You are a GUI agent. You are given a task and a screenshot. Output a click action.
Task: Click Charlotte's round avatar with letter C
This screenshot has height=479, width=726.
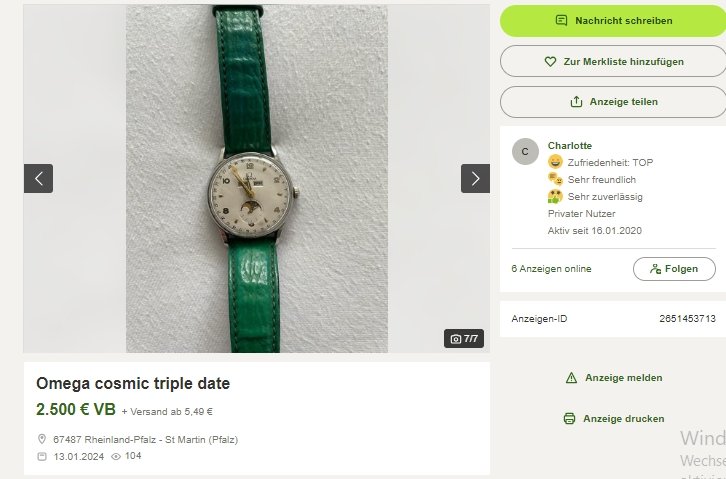pyautogui.click(x=525, y=151)
